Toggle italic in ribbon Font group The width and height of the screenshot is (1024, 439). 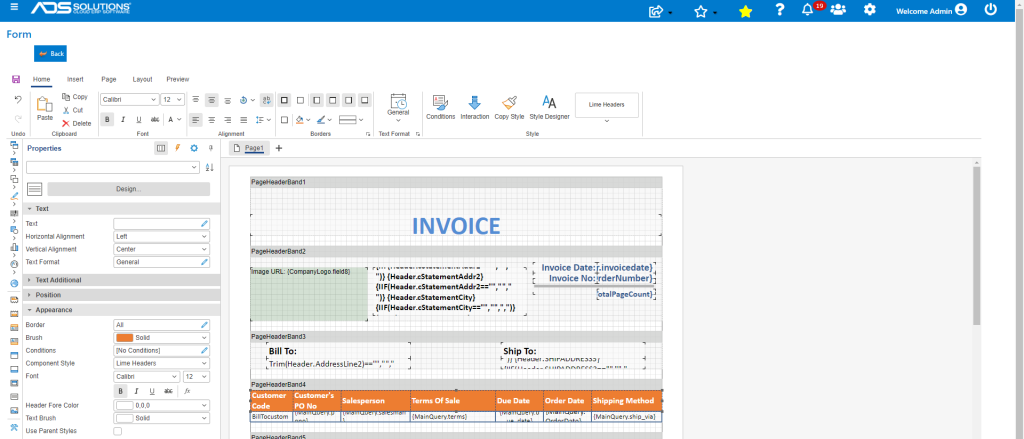[123, 120]
